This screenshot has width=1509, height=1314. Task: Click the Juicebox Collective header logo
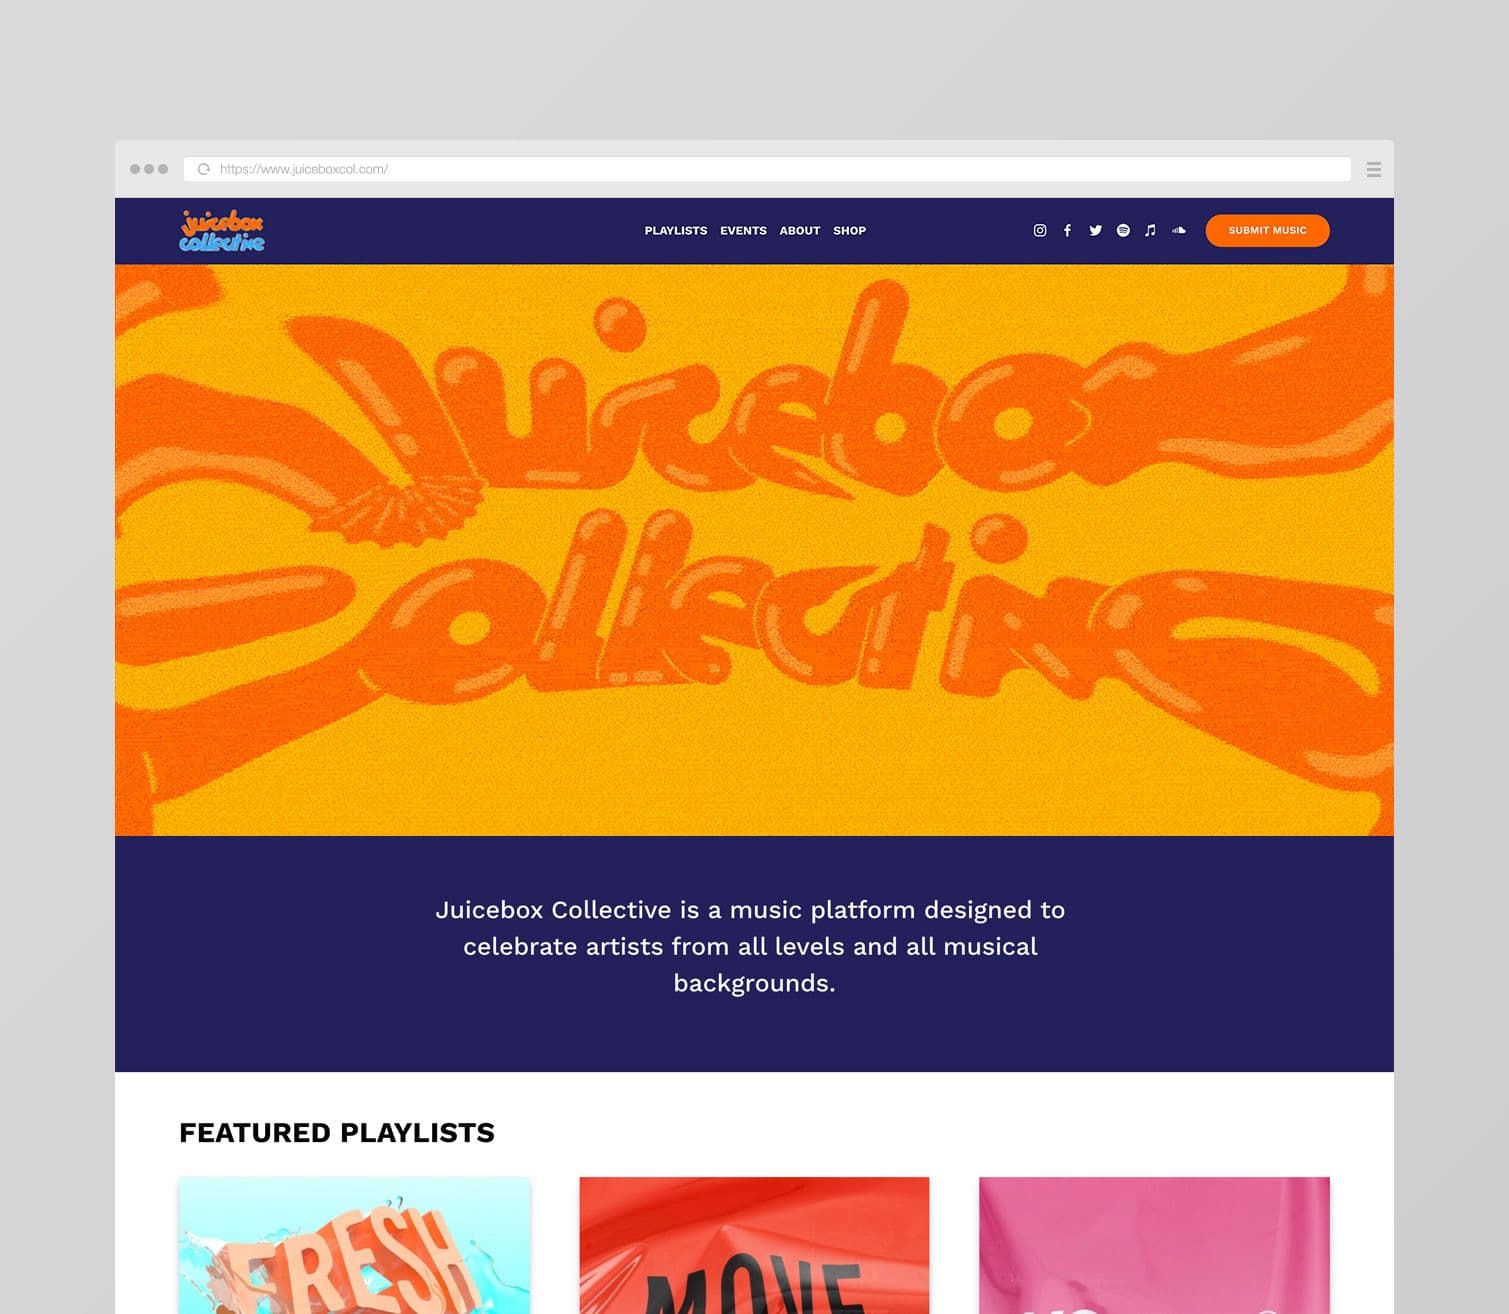click(222, 231)
